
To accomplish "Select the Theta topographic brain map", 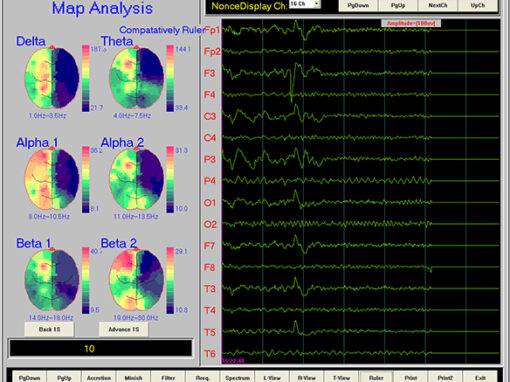I will click(136, 77).
